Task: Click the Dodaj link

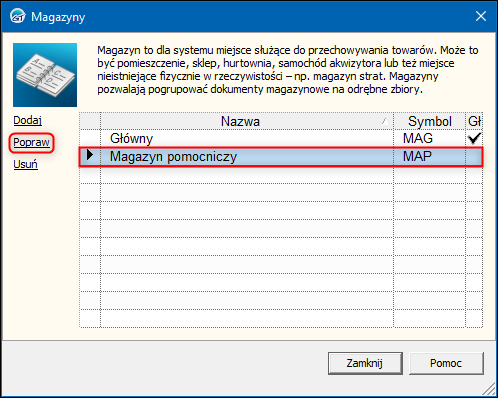Action: click(x=27, y=120)
